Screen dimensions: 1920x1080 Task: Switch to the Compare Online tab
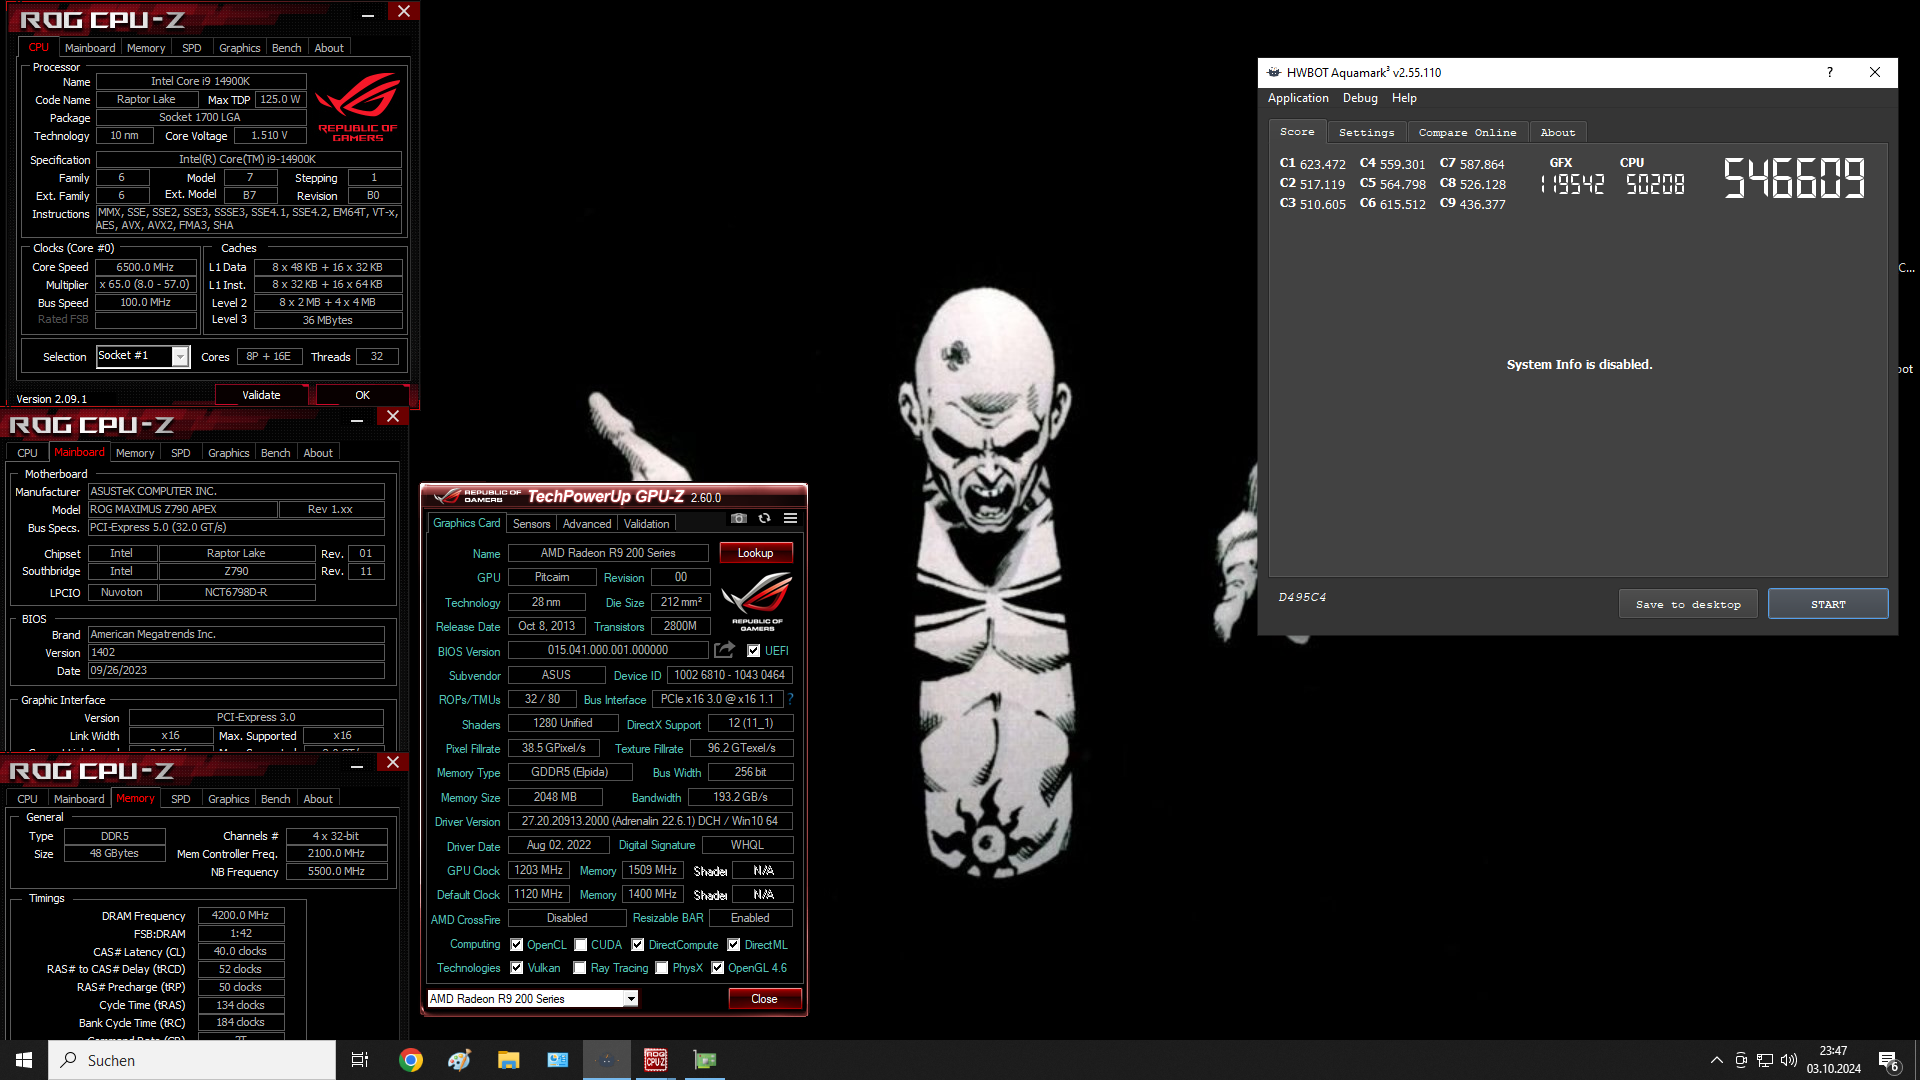1467,132
